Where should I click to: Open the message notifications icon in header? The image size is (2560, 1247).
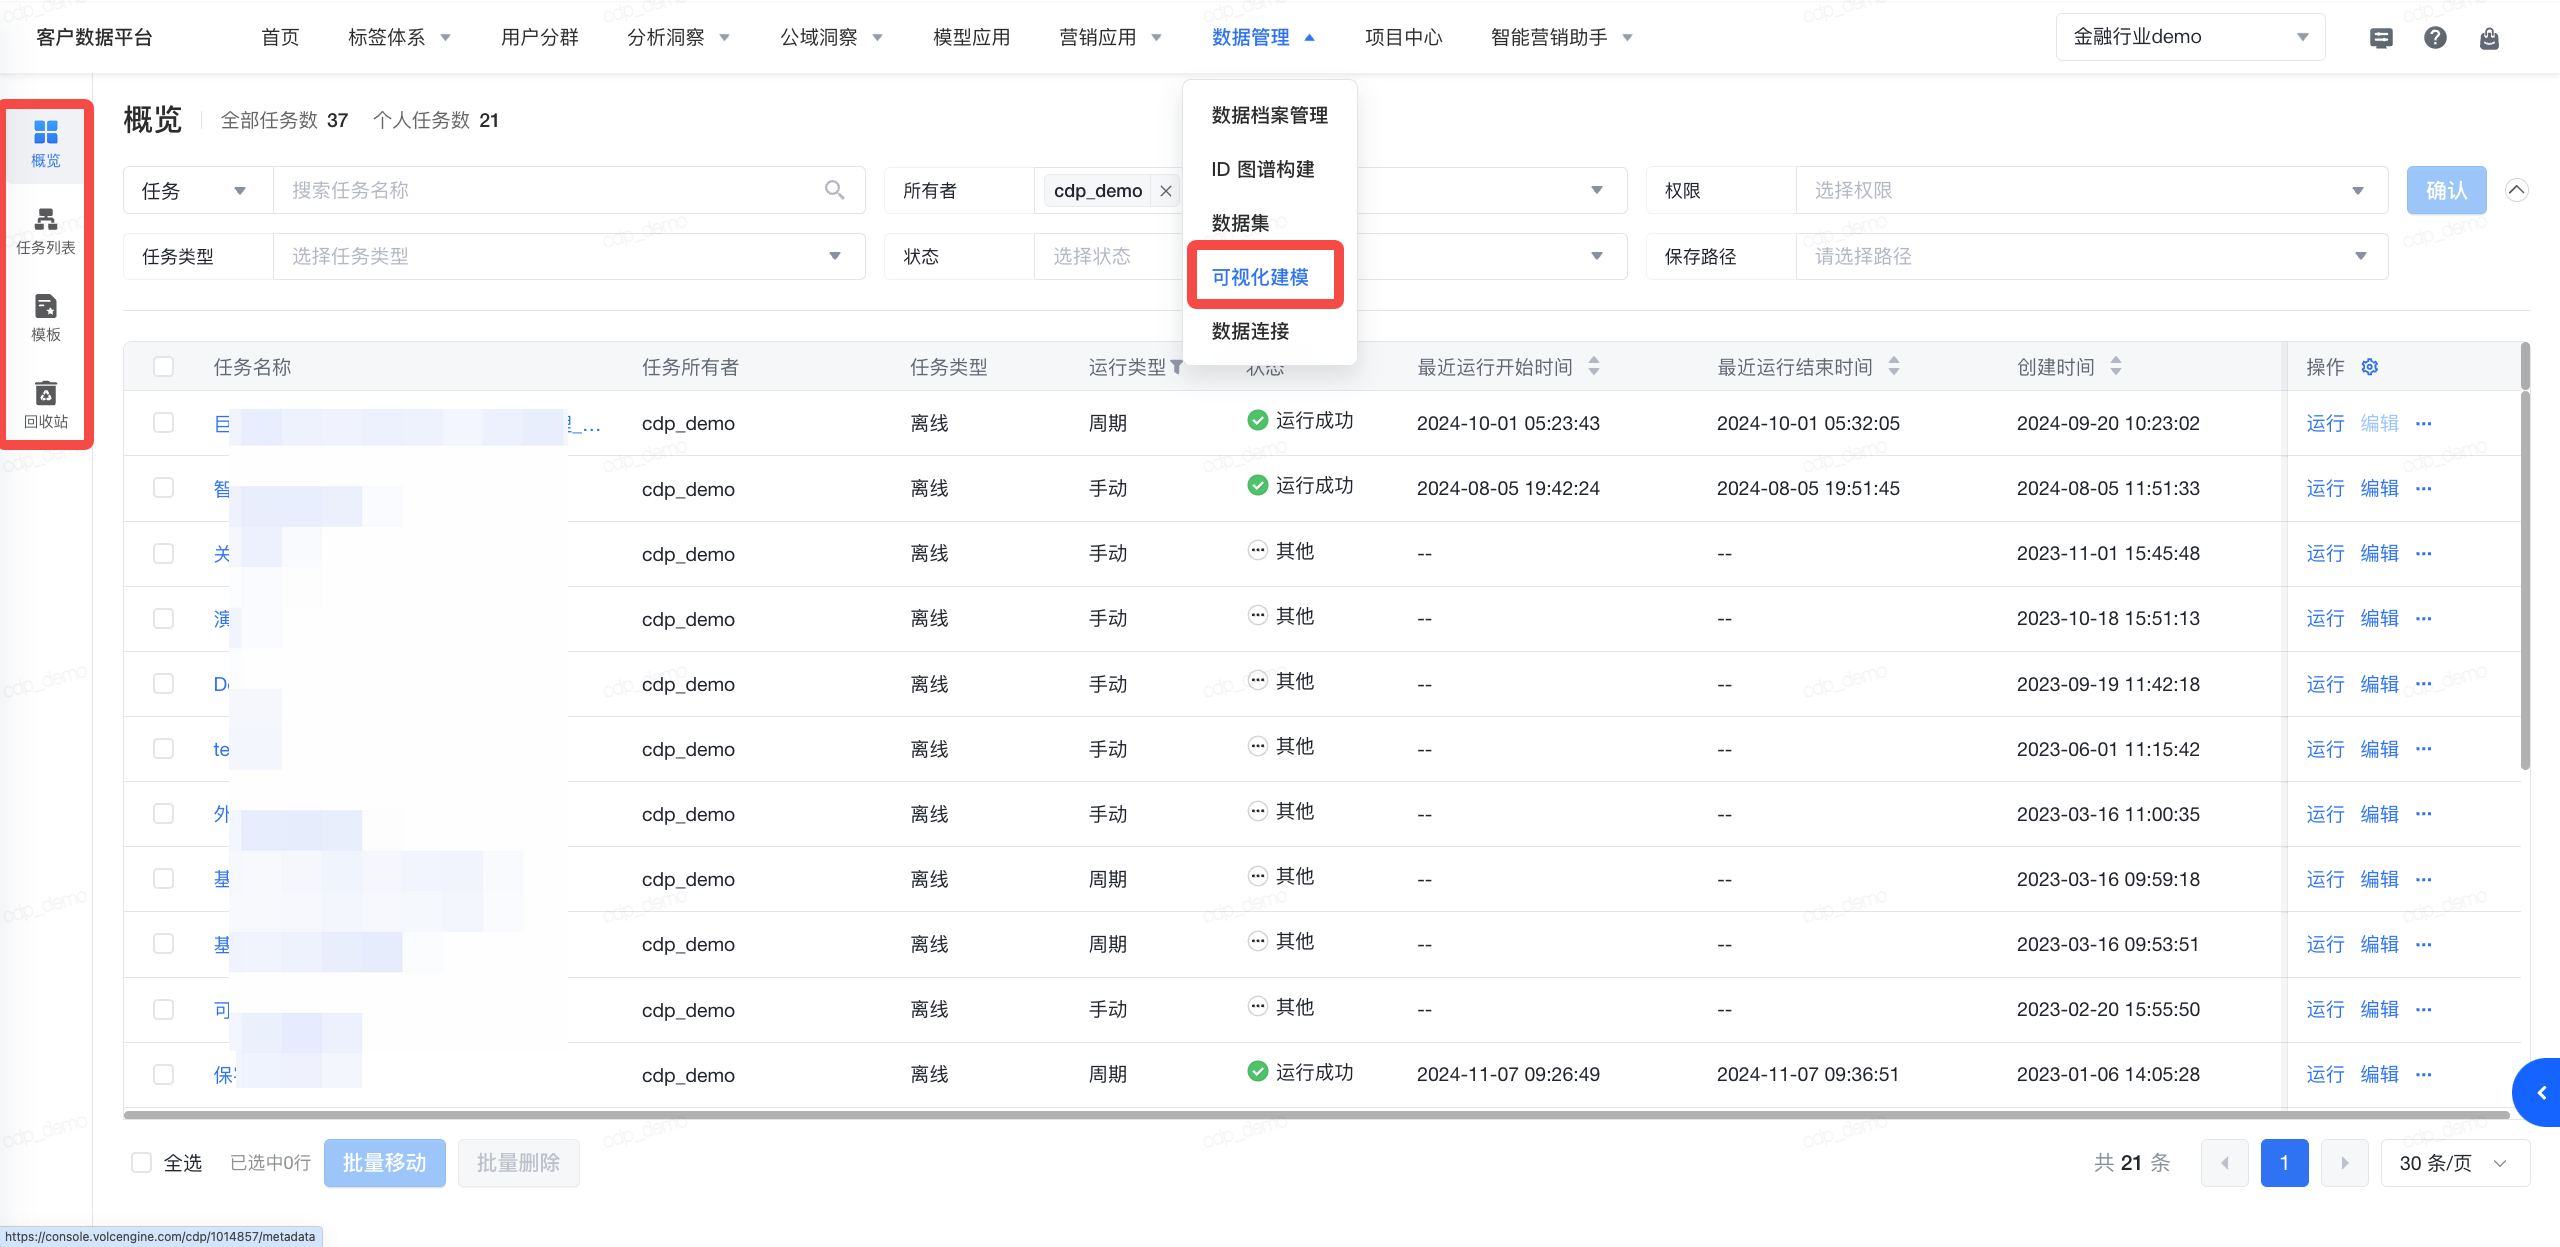click(2381, 38)
